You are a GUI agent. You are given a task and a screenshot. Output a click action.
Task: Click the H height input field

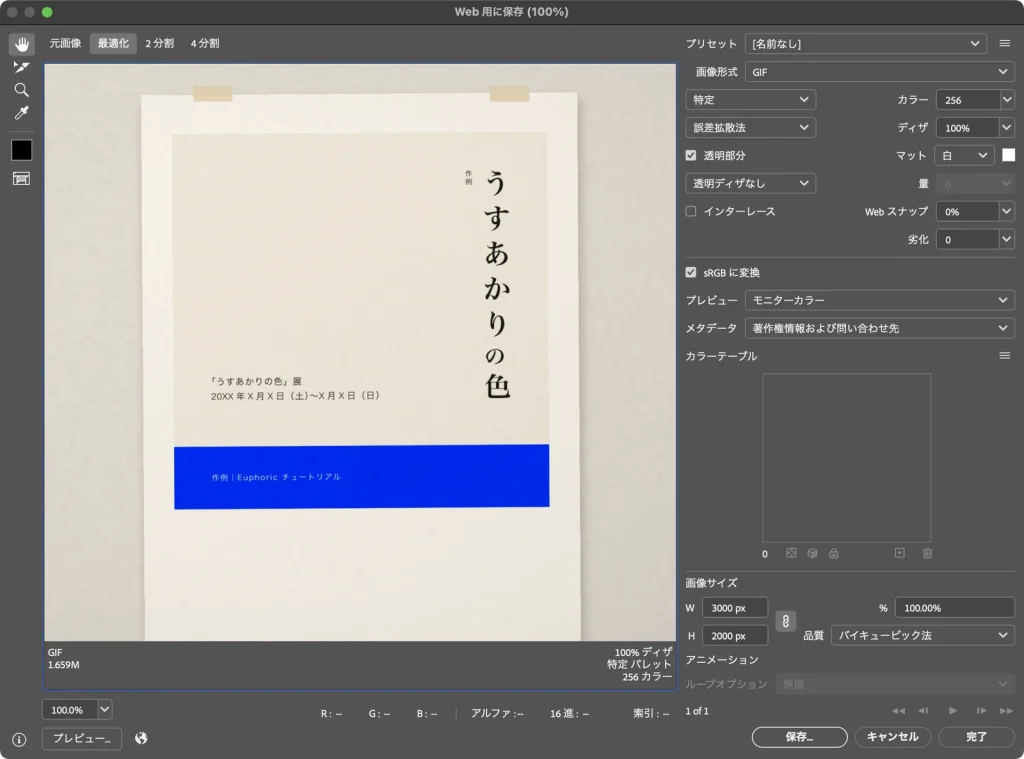click(x=735, y=636)
